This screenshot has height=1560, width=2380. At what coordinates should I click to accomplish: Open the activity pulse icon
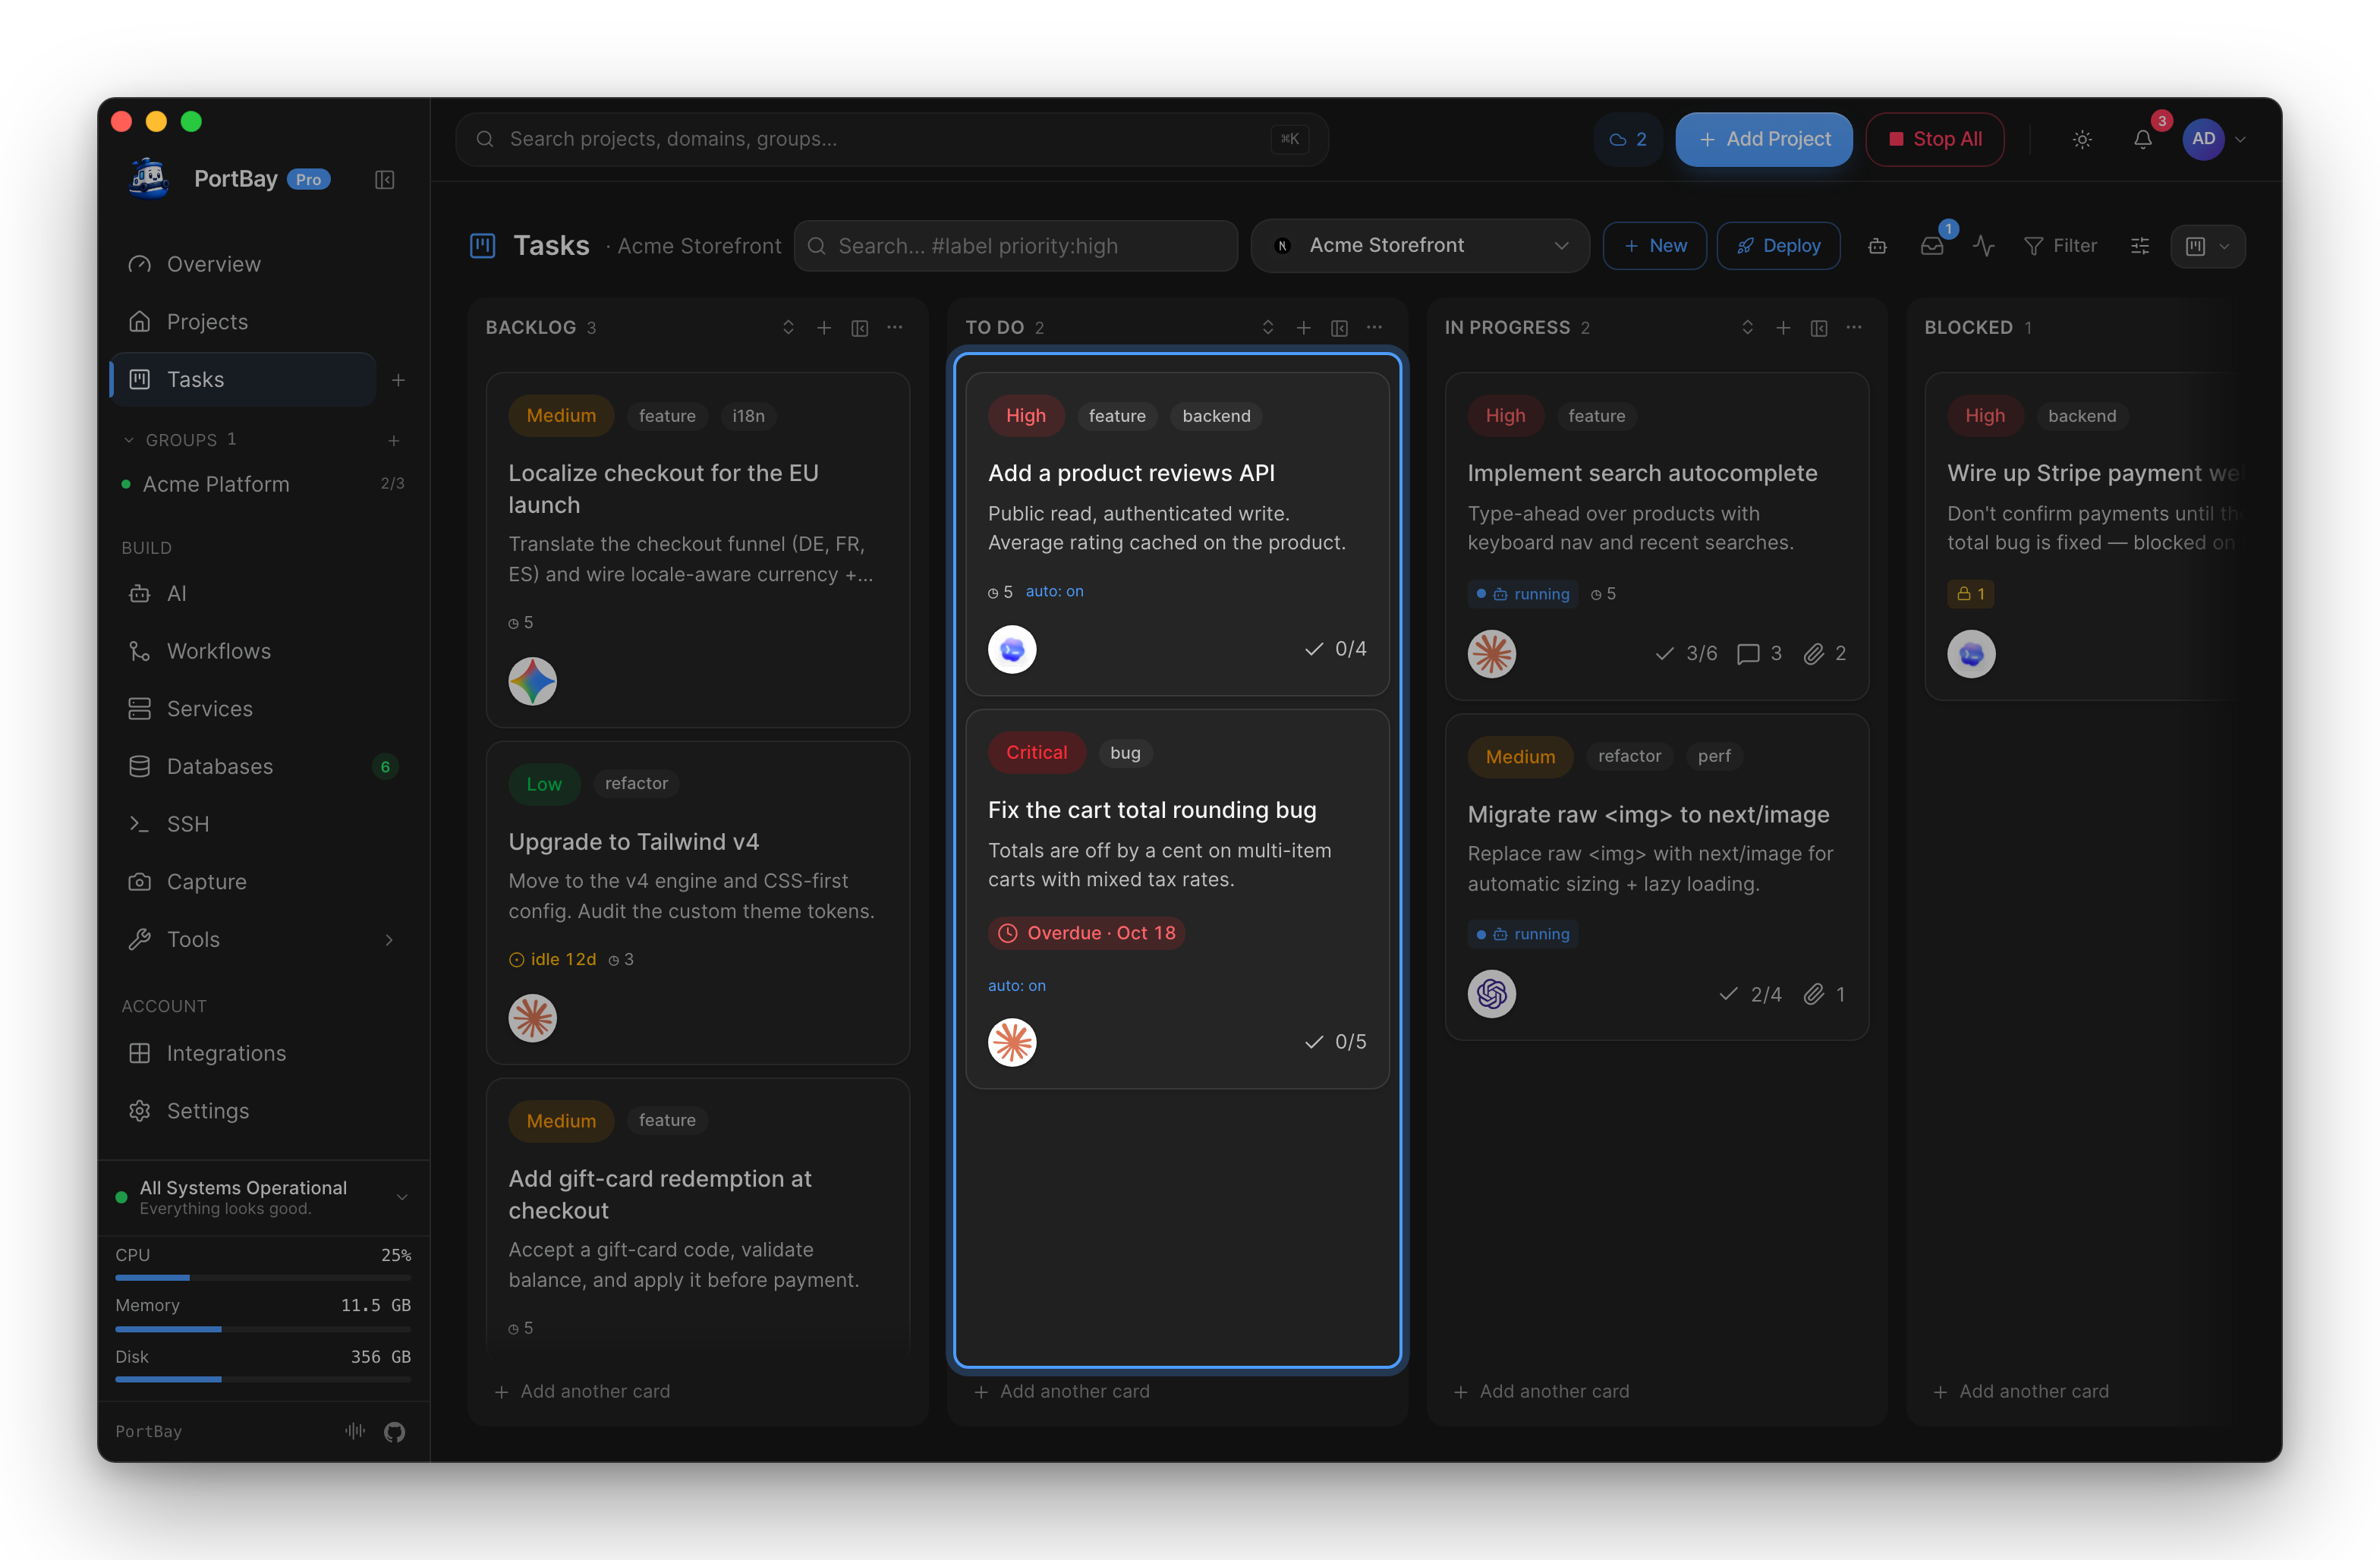1984,246
